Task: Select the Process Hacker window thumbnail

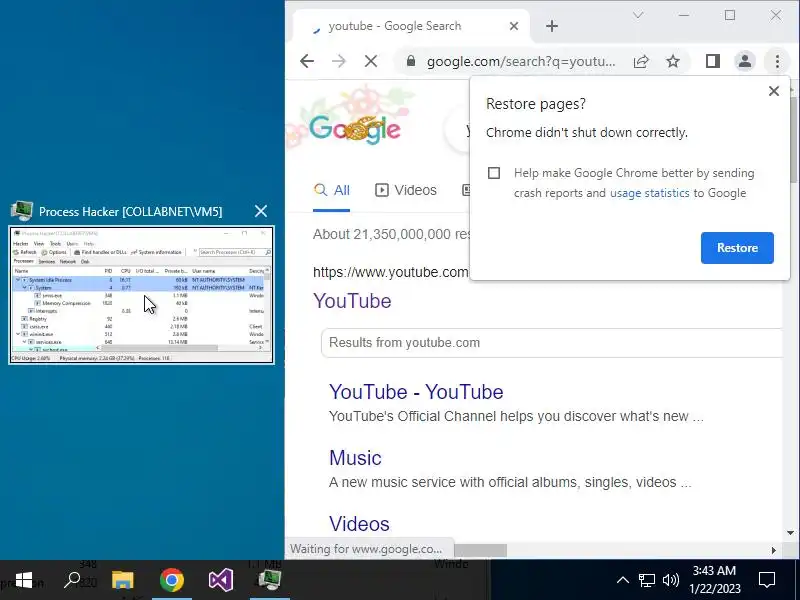Action: point(141,295)
